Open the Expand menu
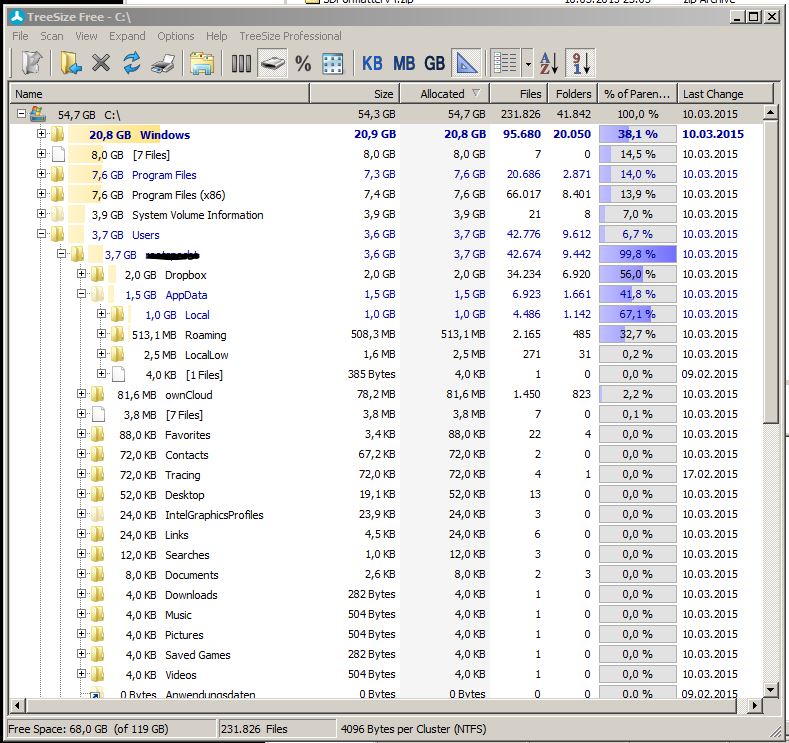Image resolution: width=789 pixels, height=743 pixels. 127,36
